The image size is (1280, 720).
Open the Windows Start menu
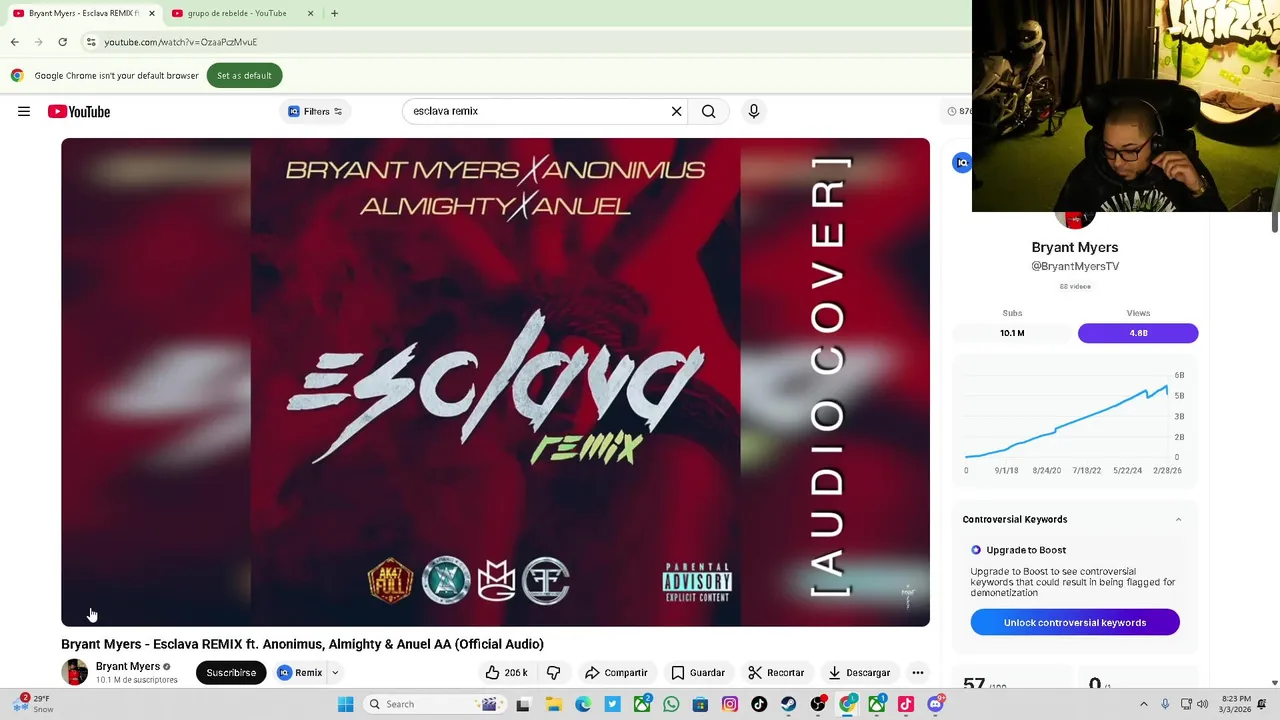(345, 704)
